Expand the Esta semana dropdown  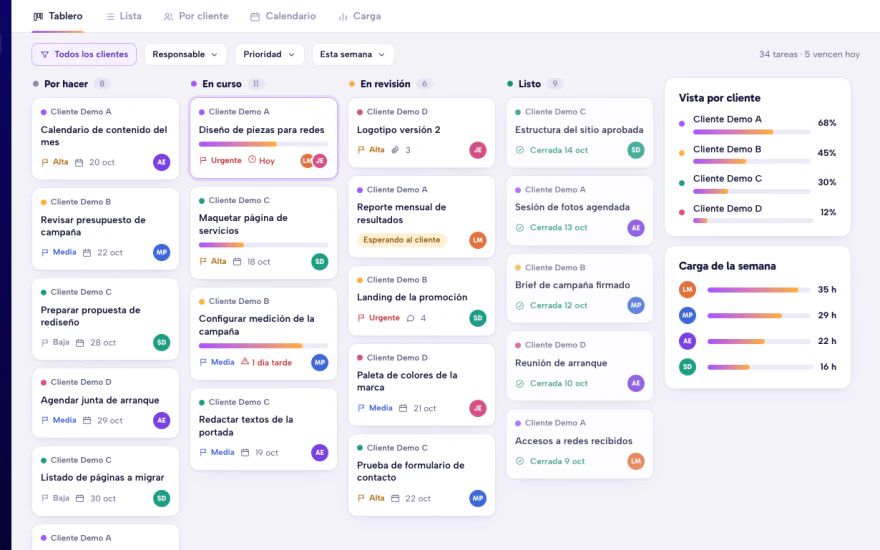tap(353, 54)
